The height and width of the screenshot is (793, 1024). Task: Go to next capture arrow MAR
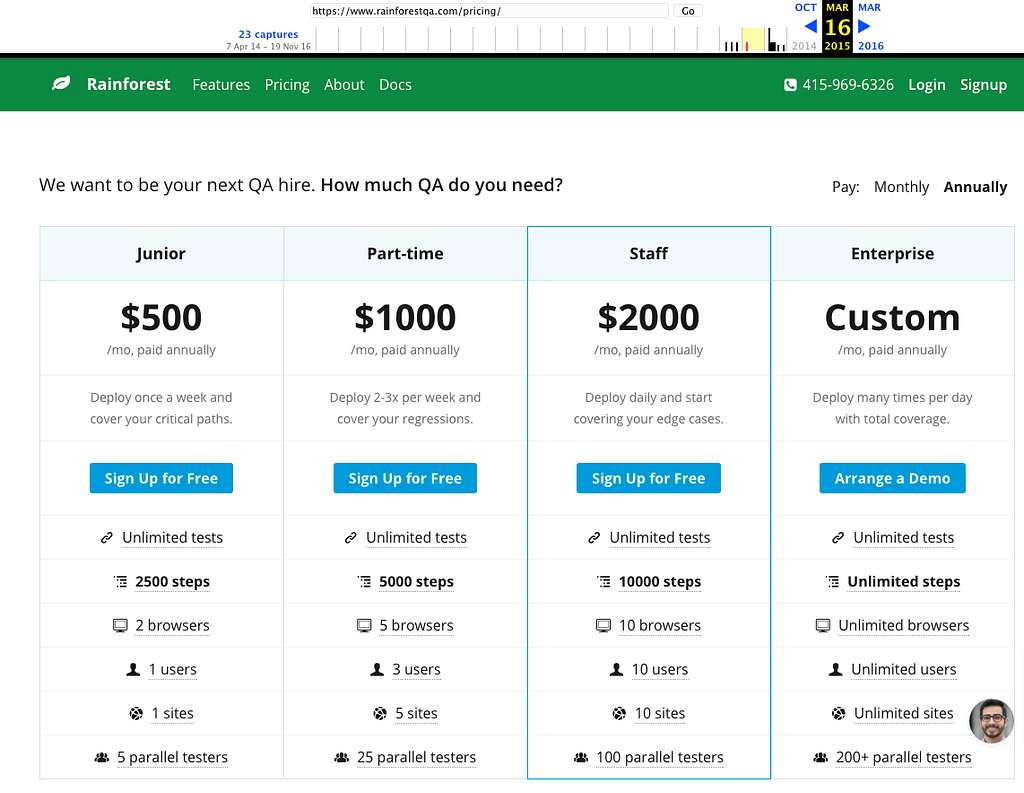[x=864, y=26]
